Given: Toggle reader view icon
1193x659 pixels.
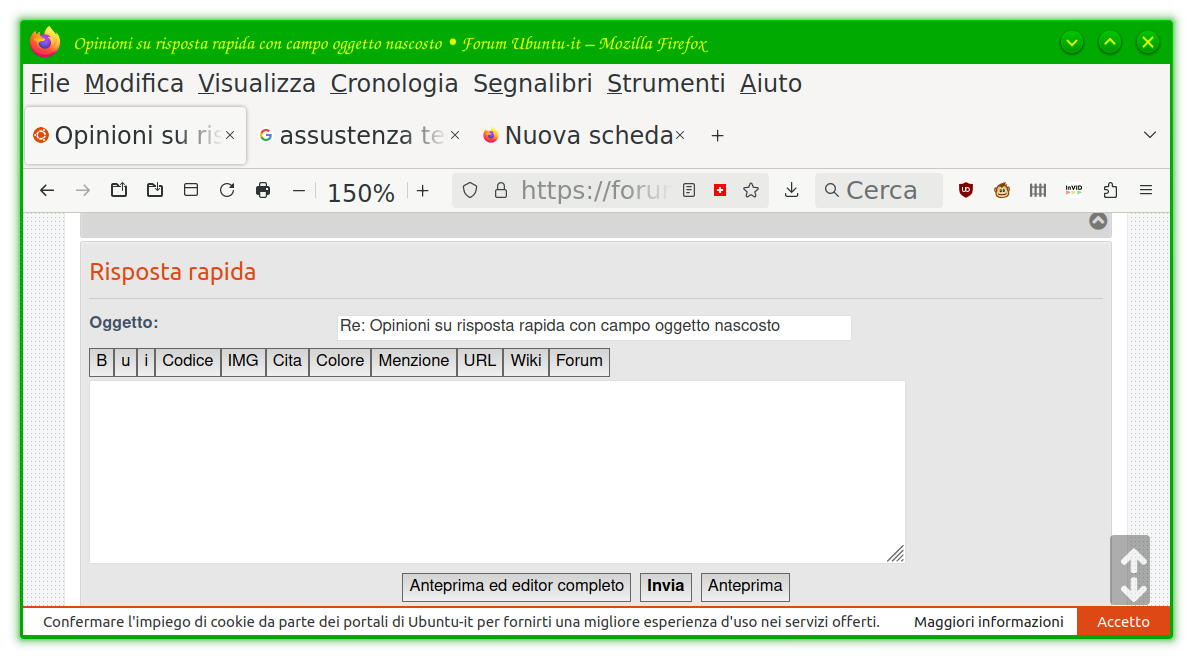Looking at the screenshot, I should (689, 190).
